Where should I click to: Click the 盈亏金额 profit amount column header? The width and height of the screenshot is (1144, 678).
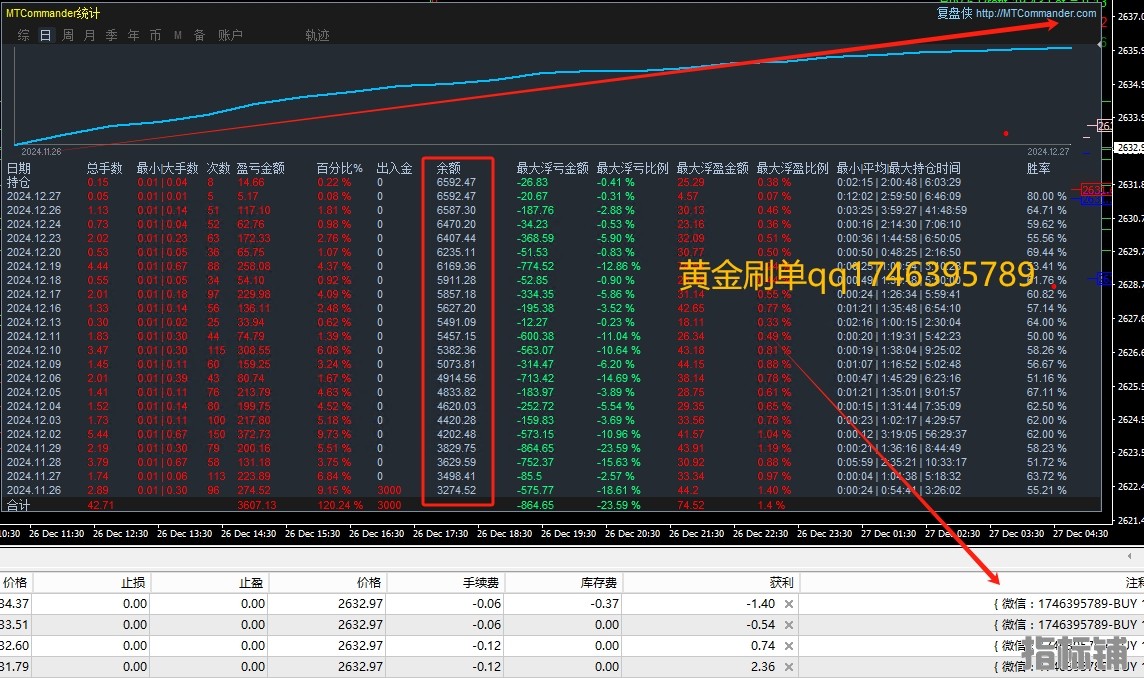(260, 169)
